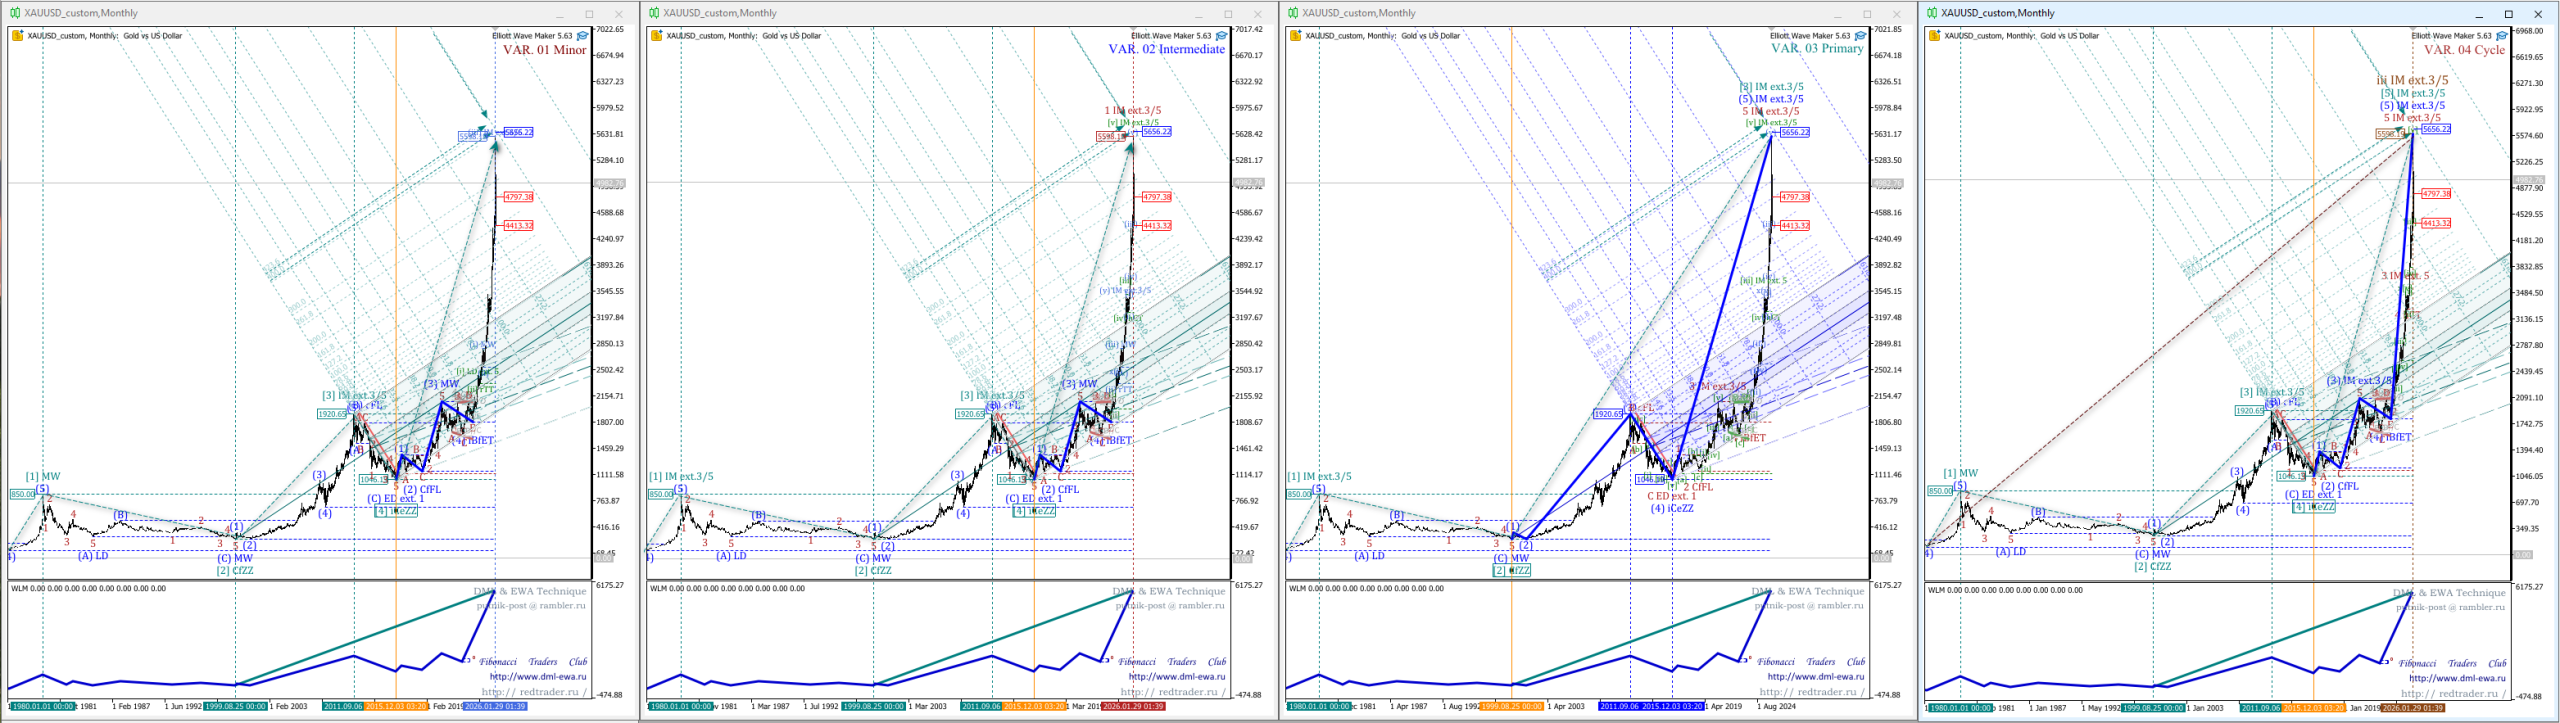The height and width of the screenshot is (723, 2560).
Task: Click the Elliott Wave Maker cap icon in the VAR. 01 Minor chart
Action: [582, 36]
